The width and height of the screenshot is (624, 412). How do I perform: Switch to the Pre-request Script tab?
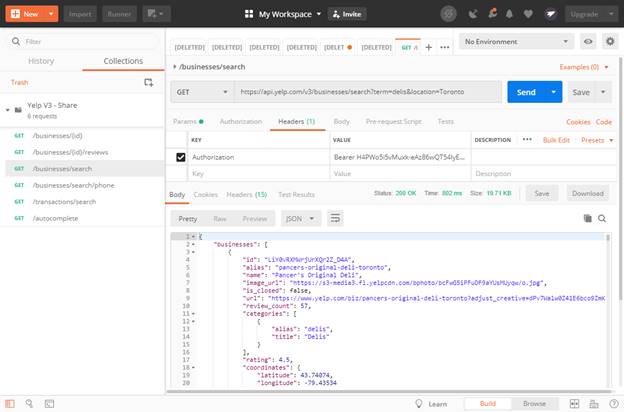pyautogui.click(x=394, y=121)
